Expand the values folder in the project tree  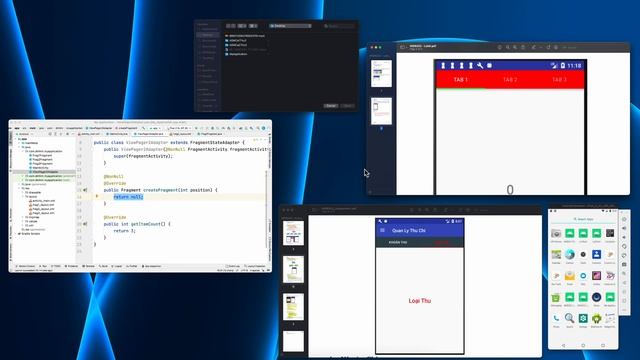(23, 221)
